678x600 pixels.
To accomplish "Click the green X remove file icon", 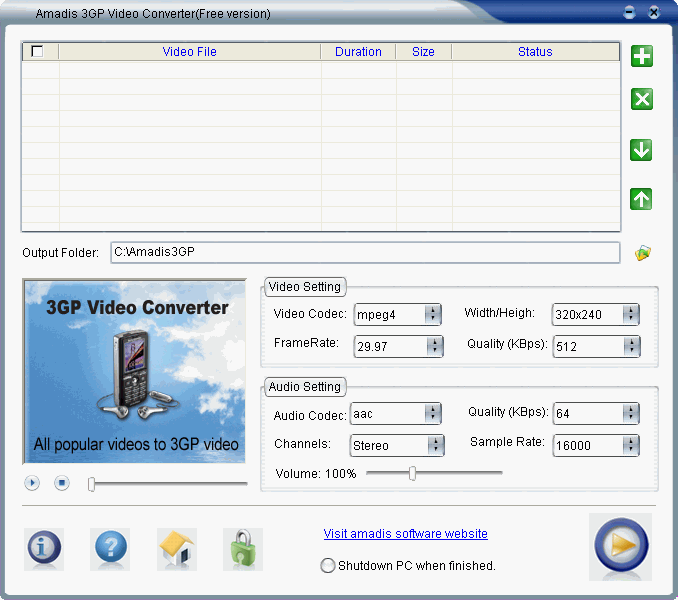I will click(x=642, y=99).
